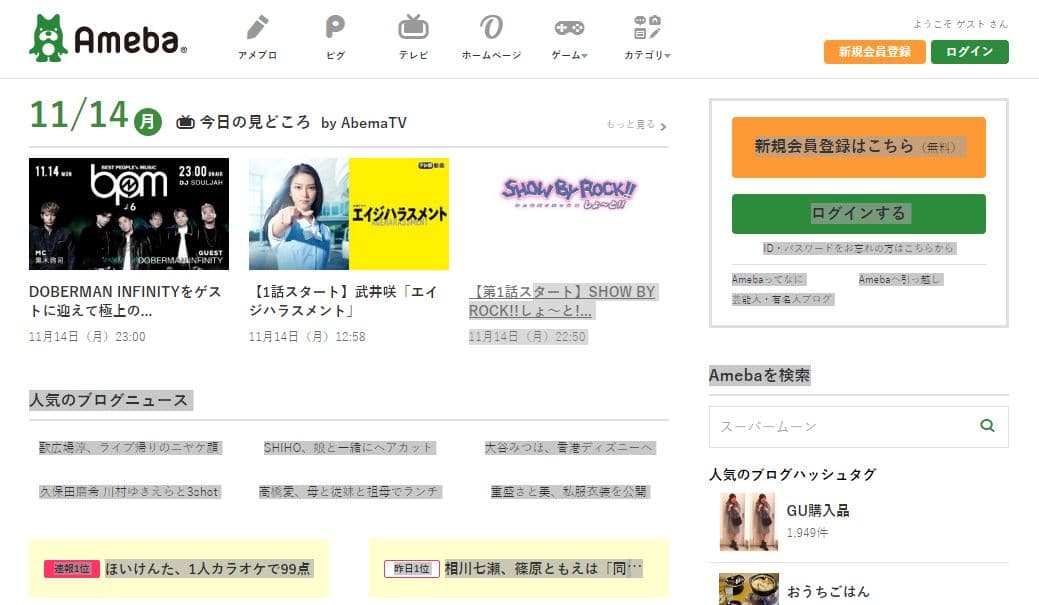
Task: Open エイジハラスメント thumbnail
Action: pyautogui.click(x=349, y=213)
